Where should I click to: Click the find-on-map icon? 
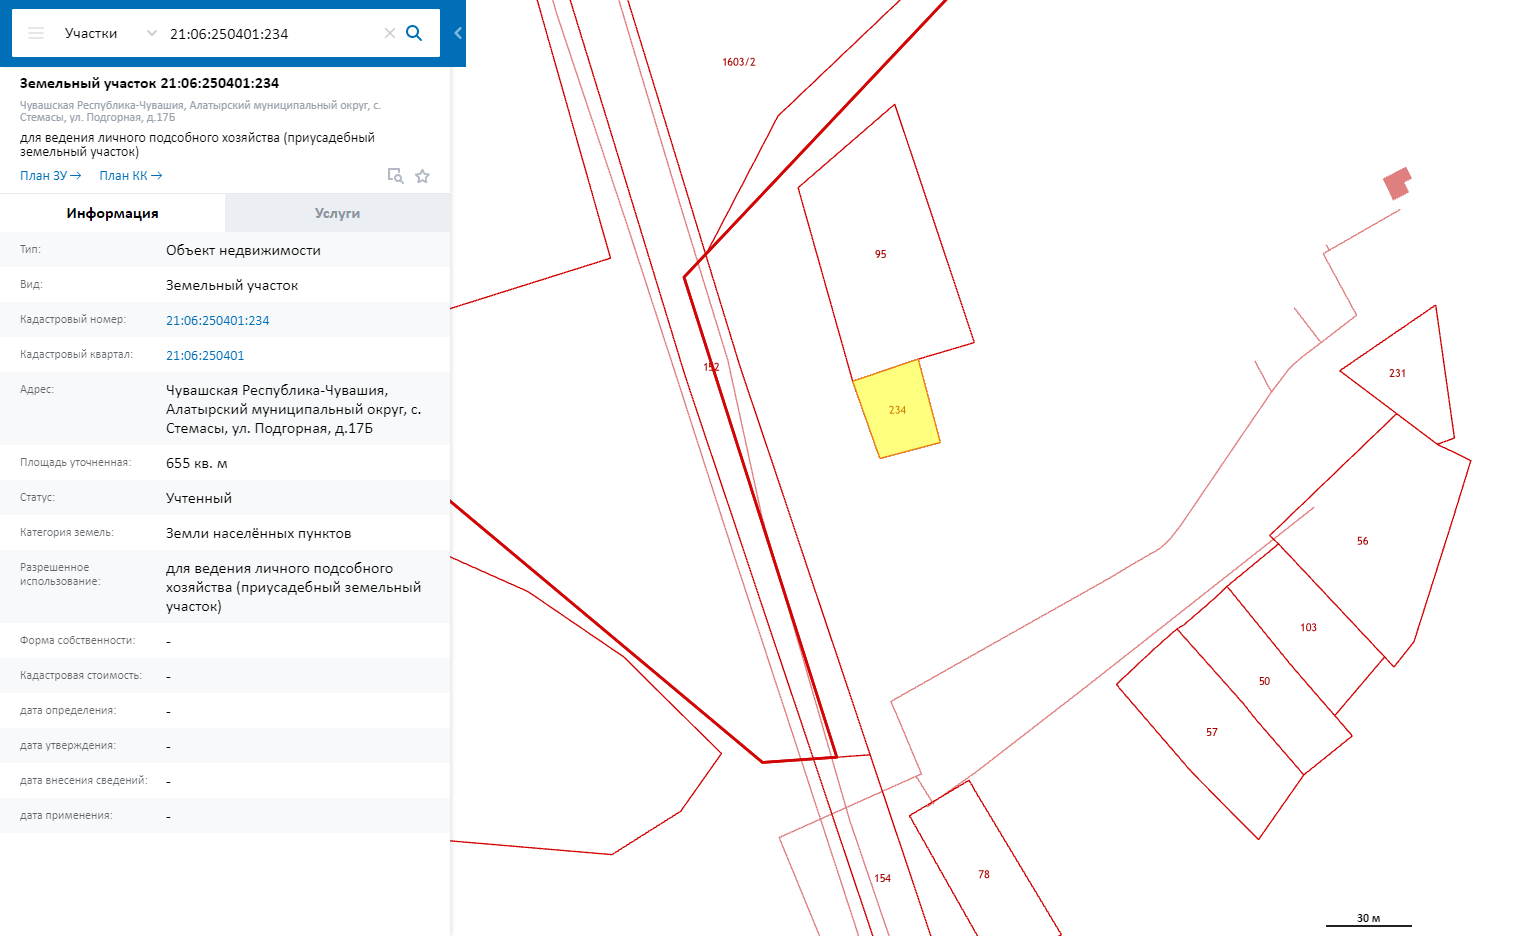(395, 176)
